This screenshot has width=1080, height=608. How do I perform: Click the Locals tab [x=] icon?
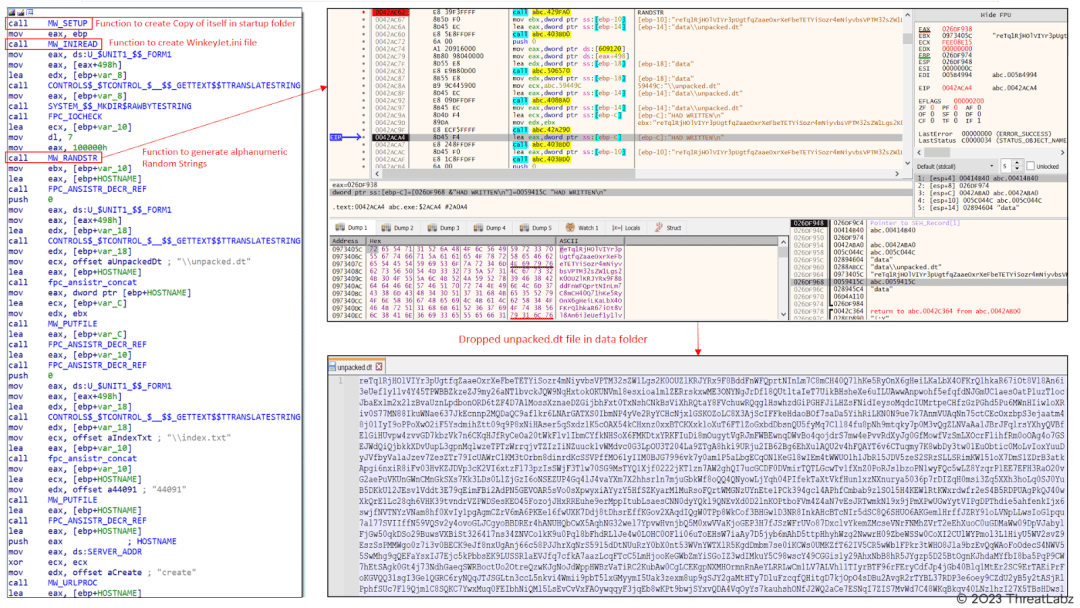[618, 228]
